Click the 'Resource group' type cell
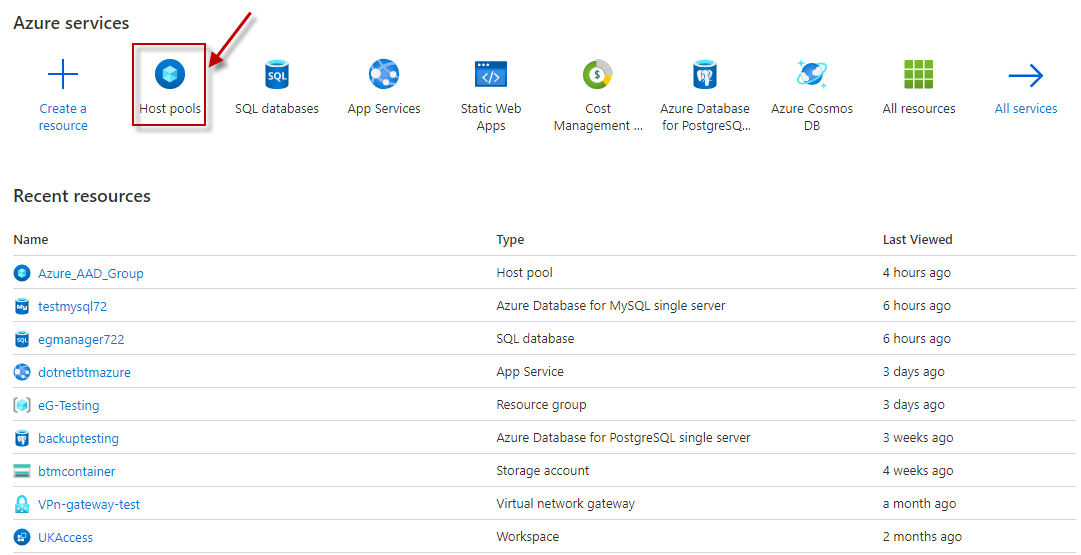The height and width of the screenshot is (555, 1081). pyautogui.click(x=541, y=405)
